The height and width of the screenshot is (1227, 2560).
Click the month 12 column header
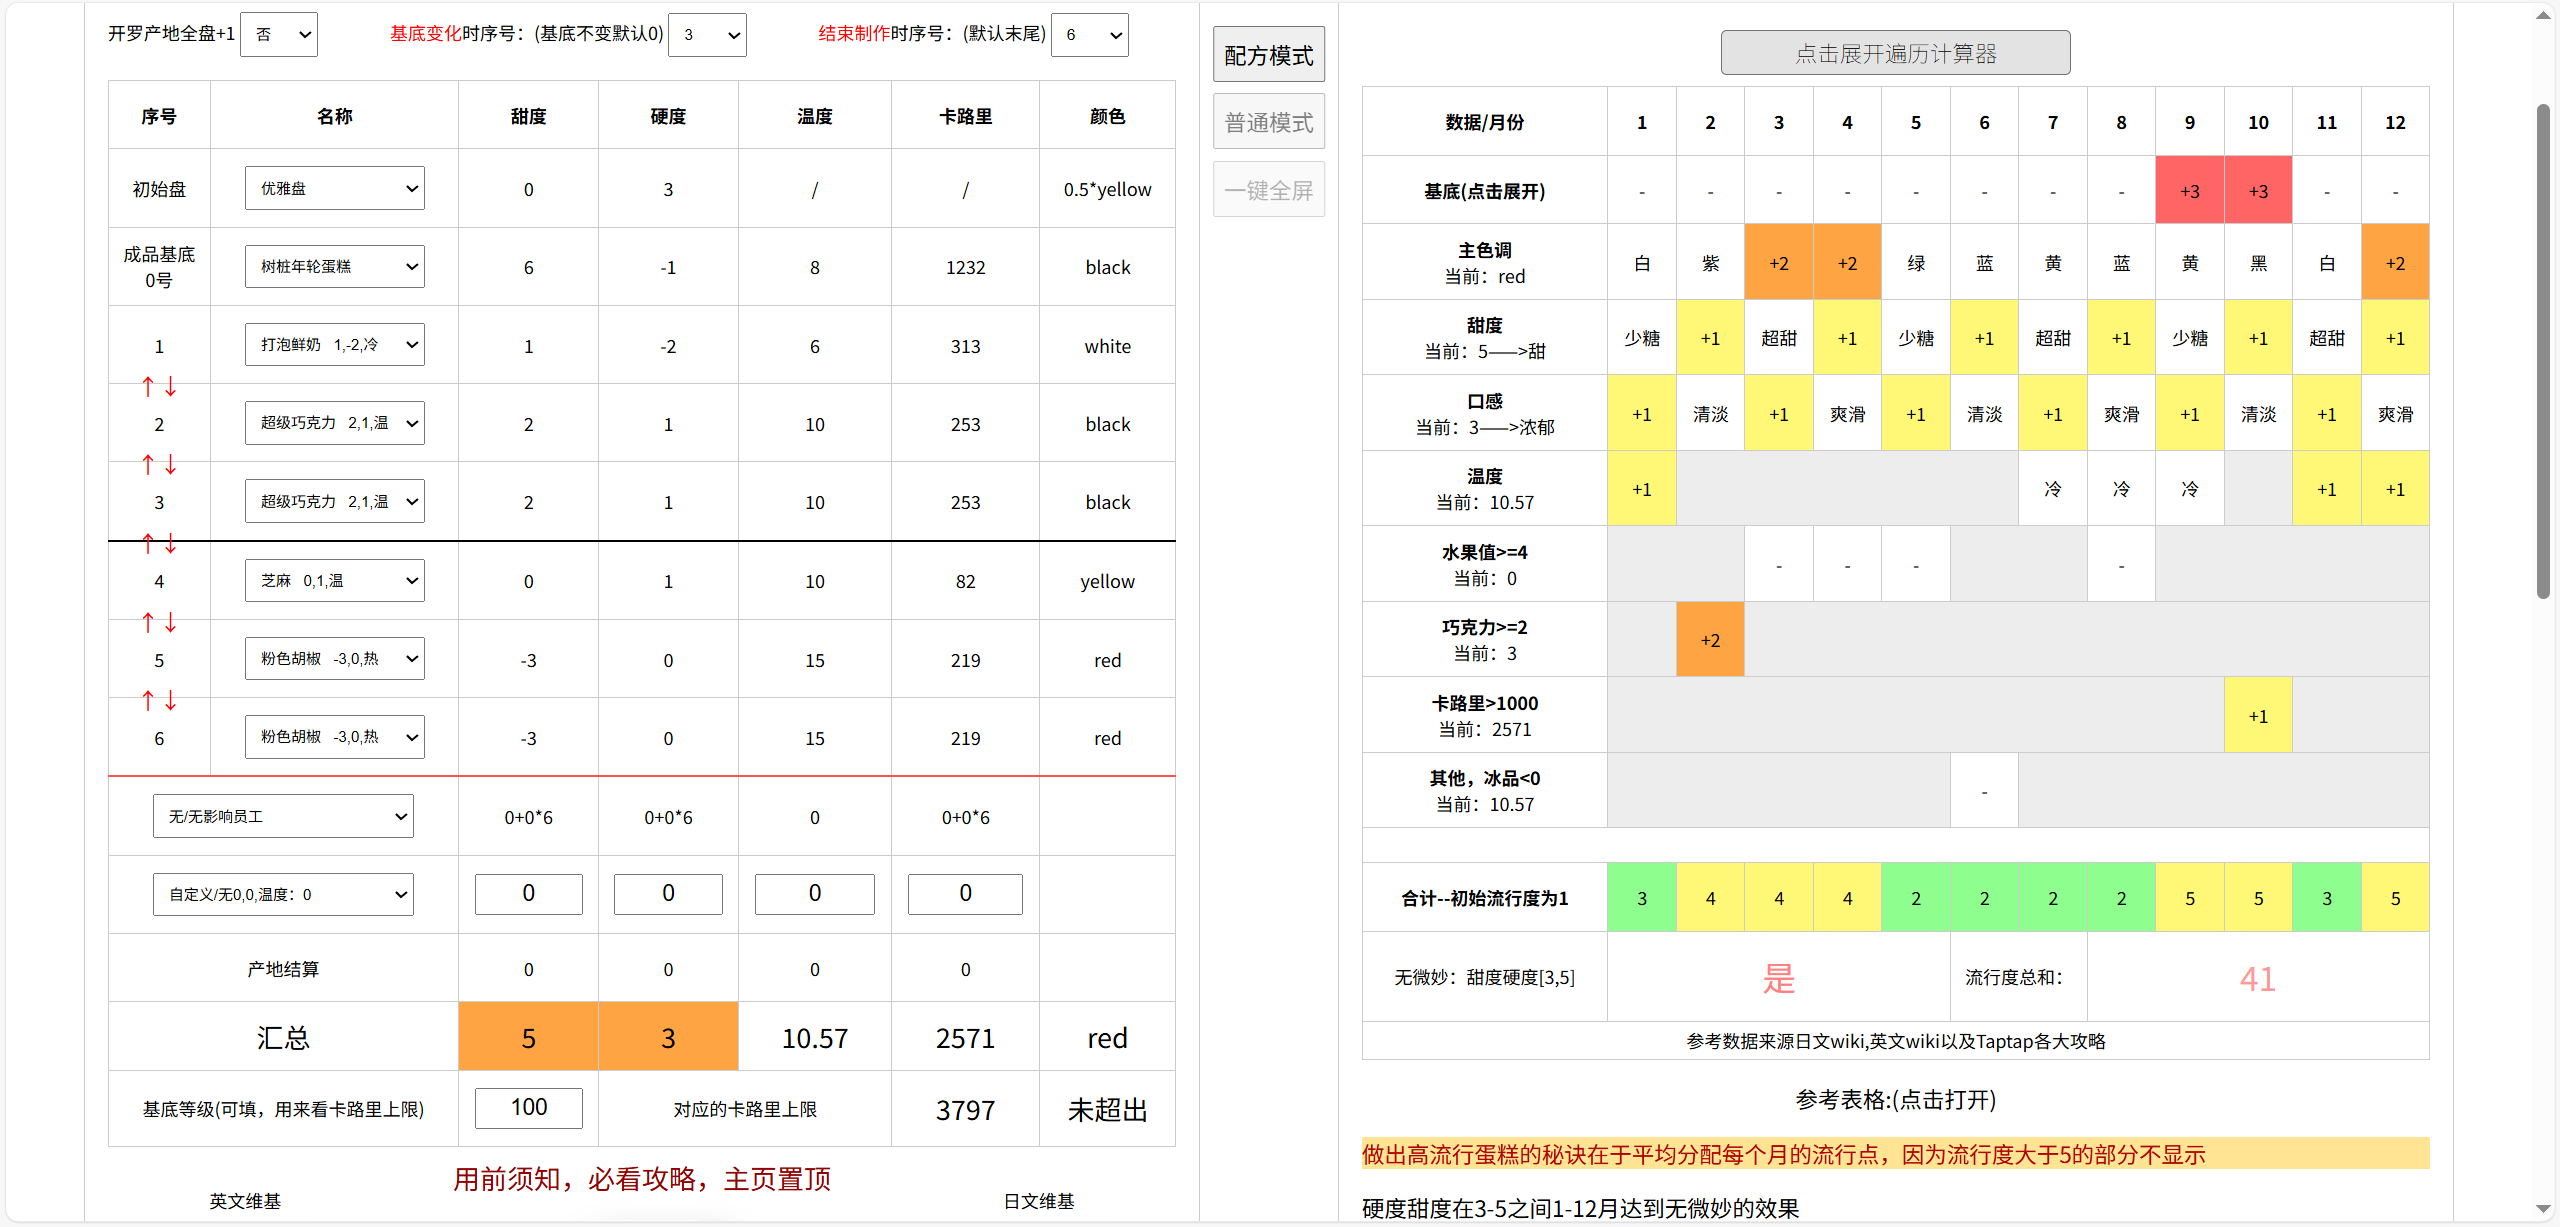pos(2395,122)
